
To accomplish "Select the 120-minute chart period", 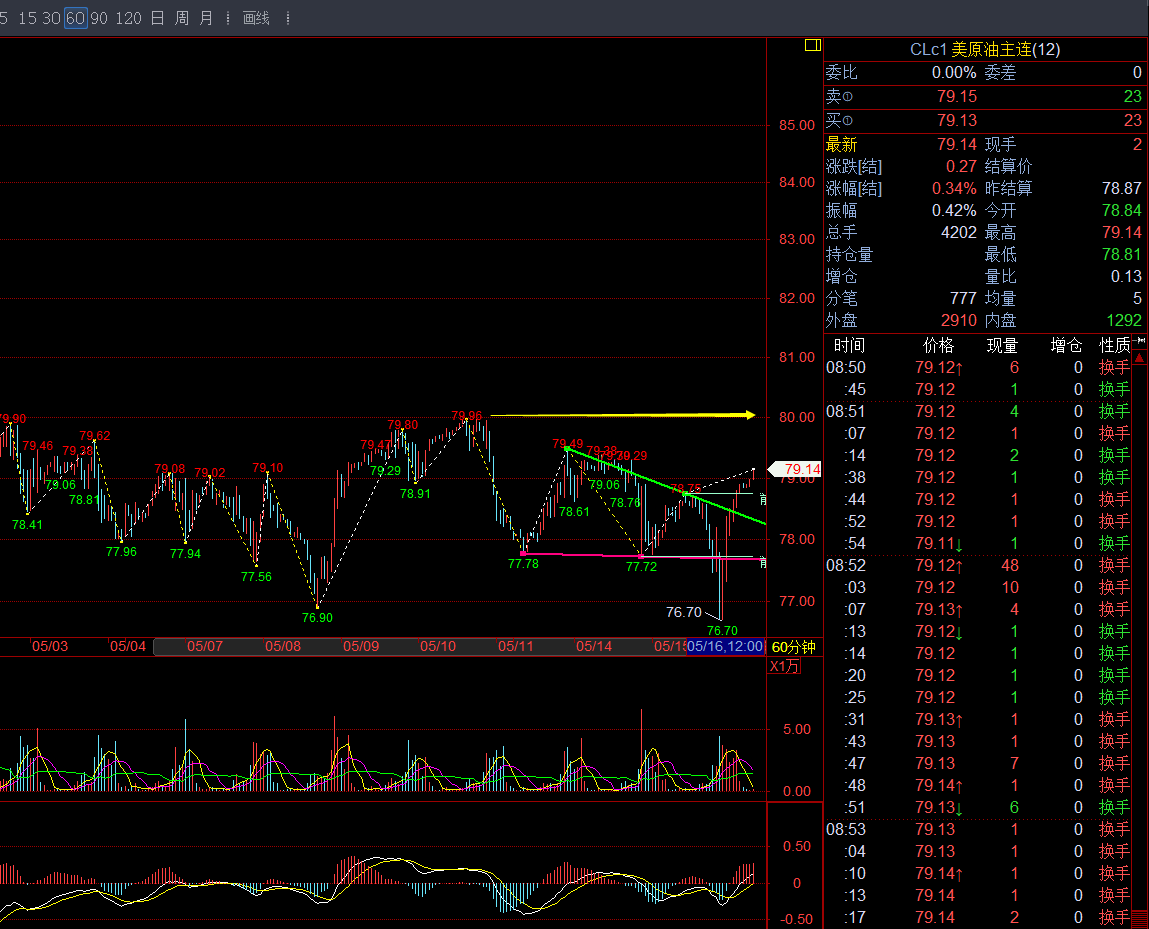I will [128, 18].
